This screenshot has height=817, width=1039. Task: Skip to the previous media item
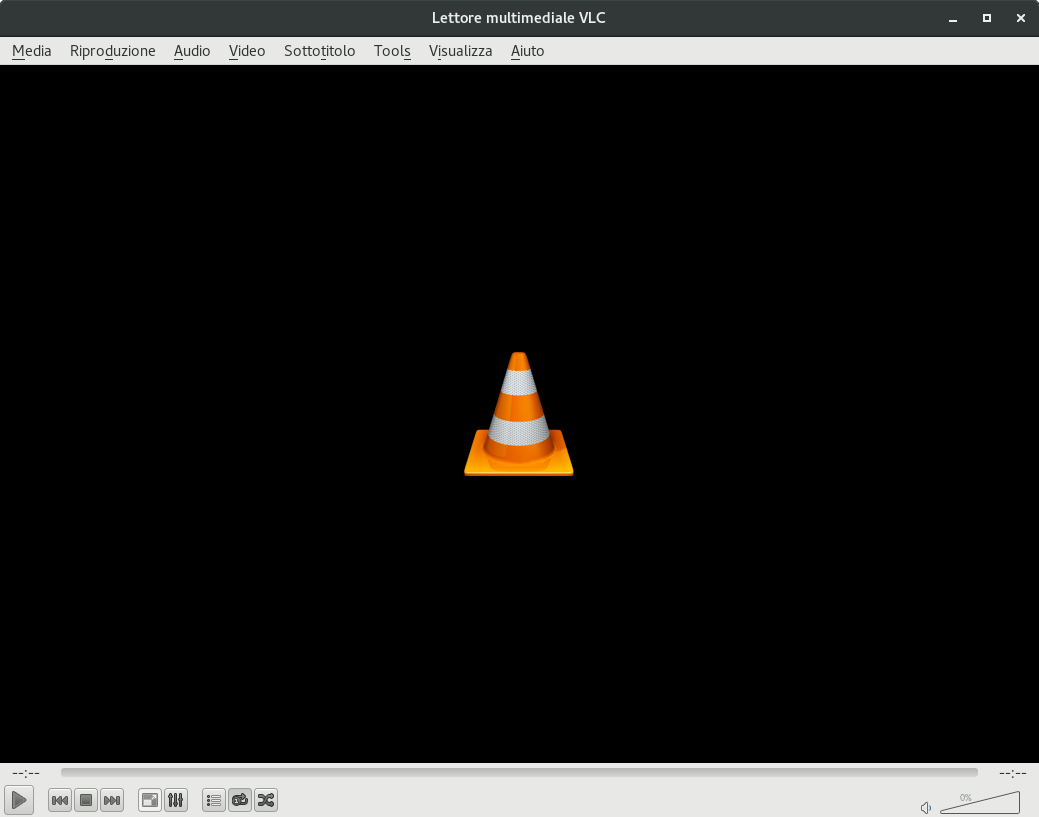tap(59, 800)
